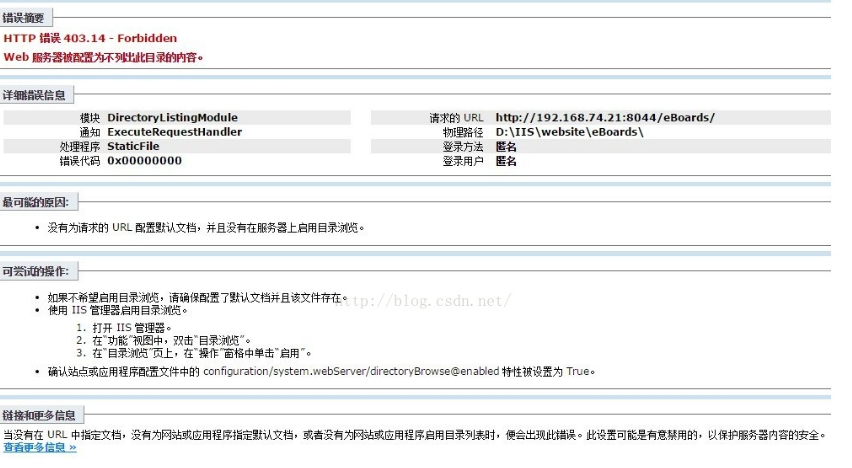Select the 请求的 URL field label
Viewport: 852px width, 468px height.
pyautogui.click(x=456, y=117)
